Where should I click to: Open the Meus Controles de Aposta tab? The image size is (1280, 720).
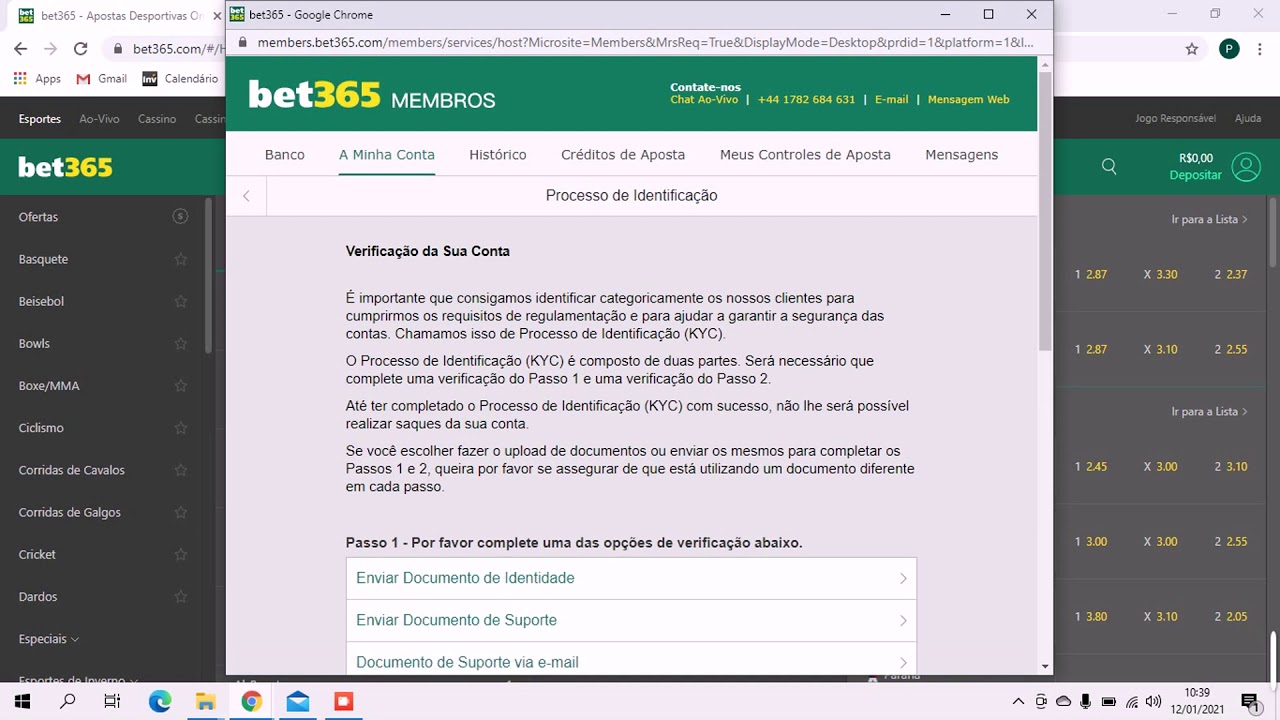click(x=805, y=155)
